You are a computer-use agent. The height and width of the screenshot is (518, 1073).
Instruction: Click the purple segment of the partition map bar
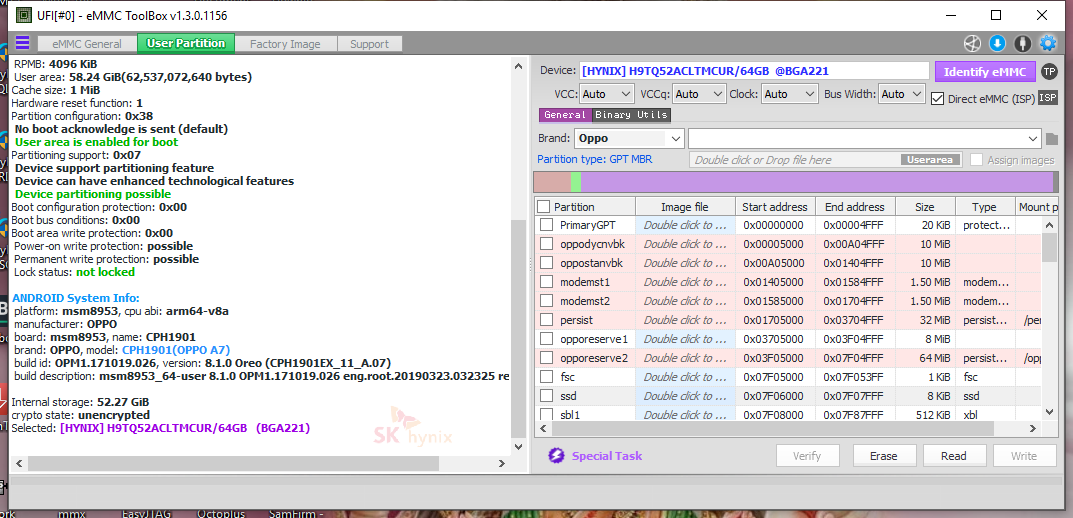817,182
